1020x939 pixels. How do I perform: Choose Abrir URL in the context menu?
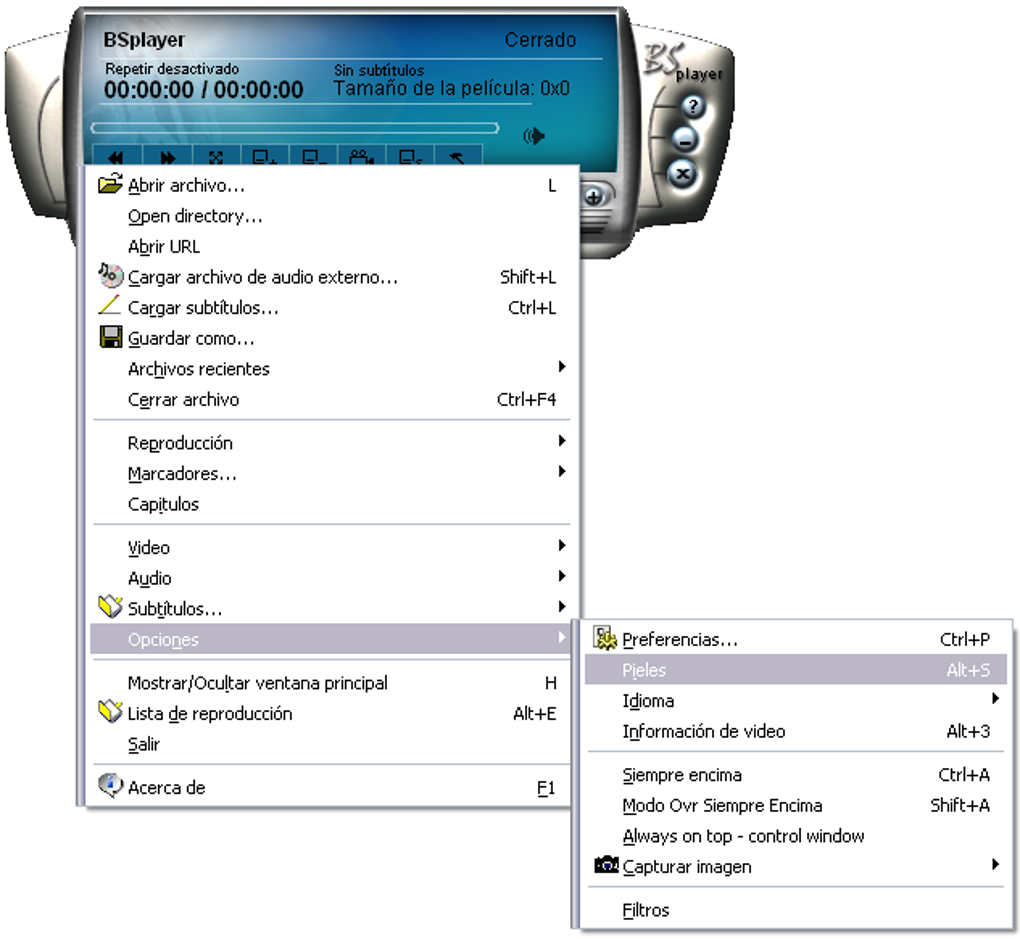coord(331,247)
